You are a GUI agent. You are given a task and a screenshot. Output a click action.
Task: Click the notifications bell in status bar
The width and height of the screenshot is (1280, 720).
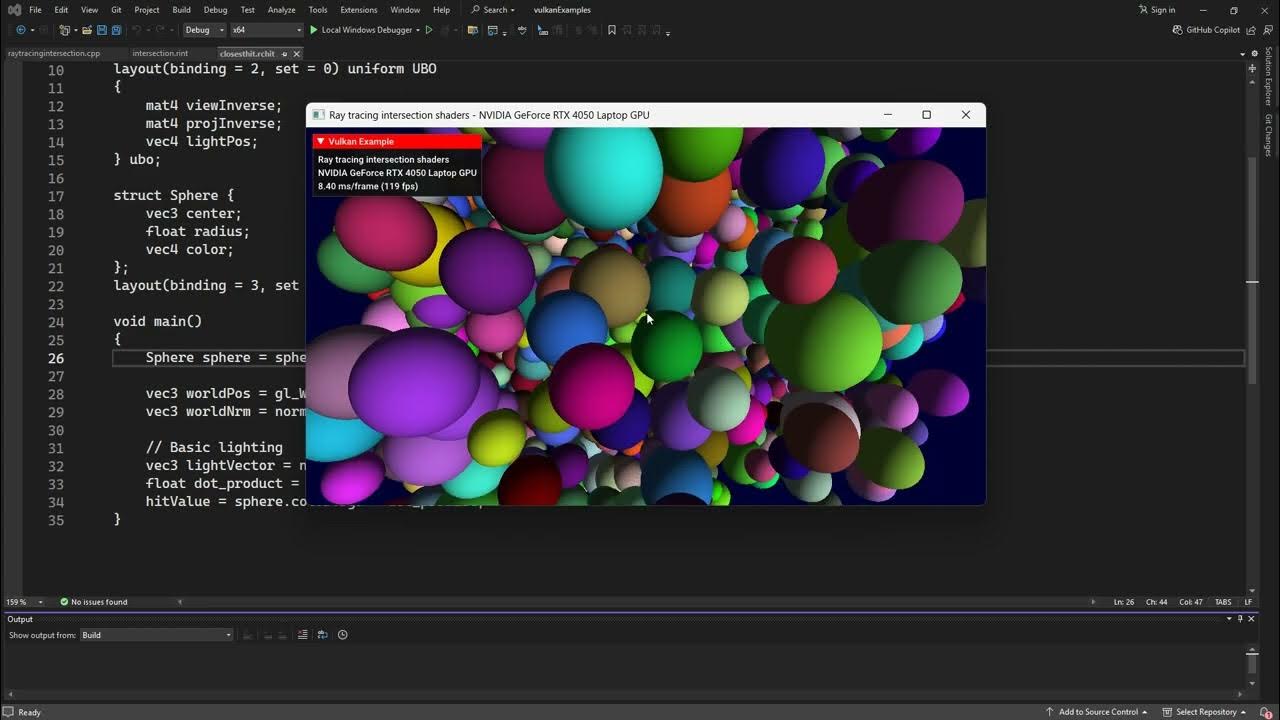(1267, 712)
